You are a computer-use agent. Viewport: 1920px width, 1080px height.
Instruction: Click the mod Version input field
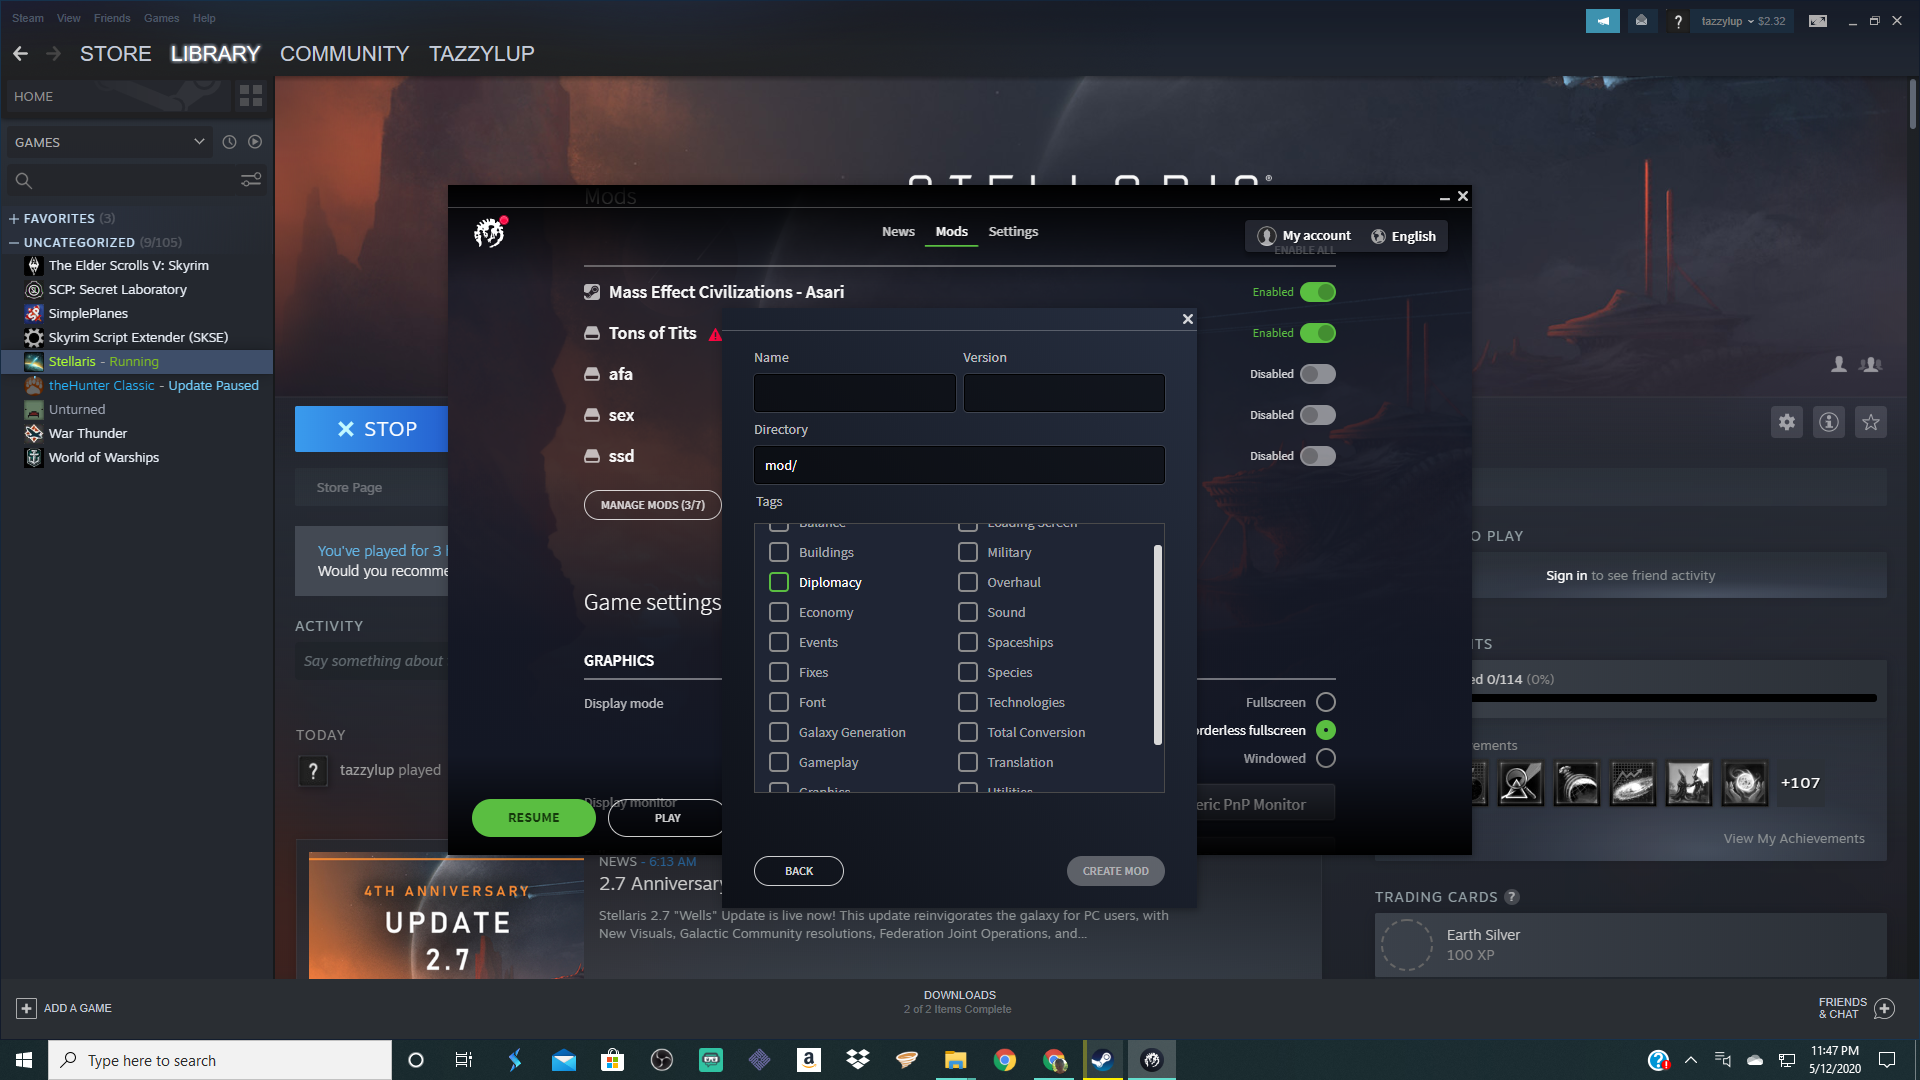[1064, 393]
